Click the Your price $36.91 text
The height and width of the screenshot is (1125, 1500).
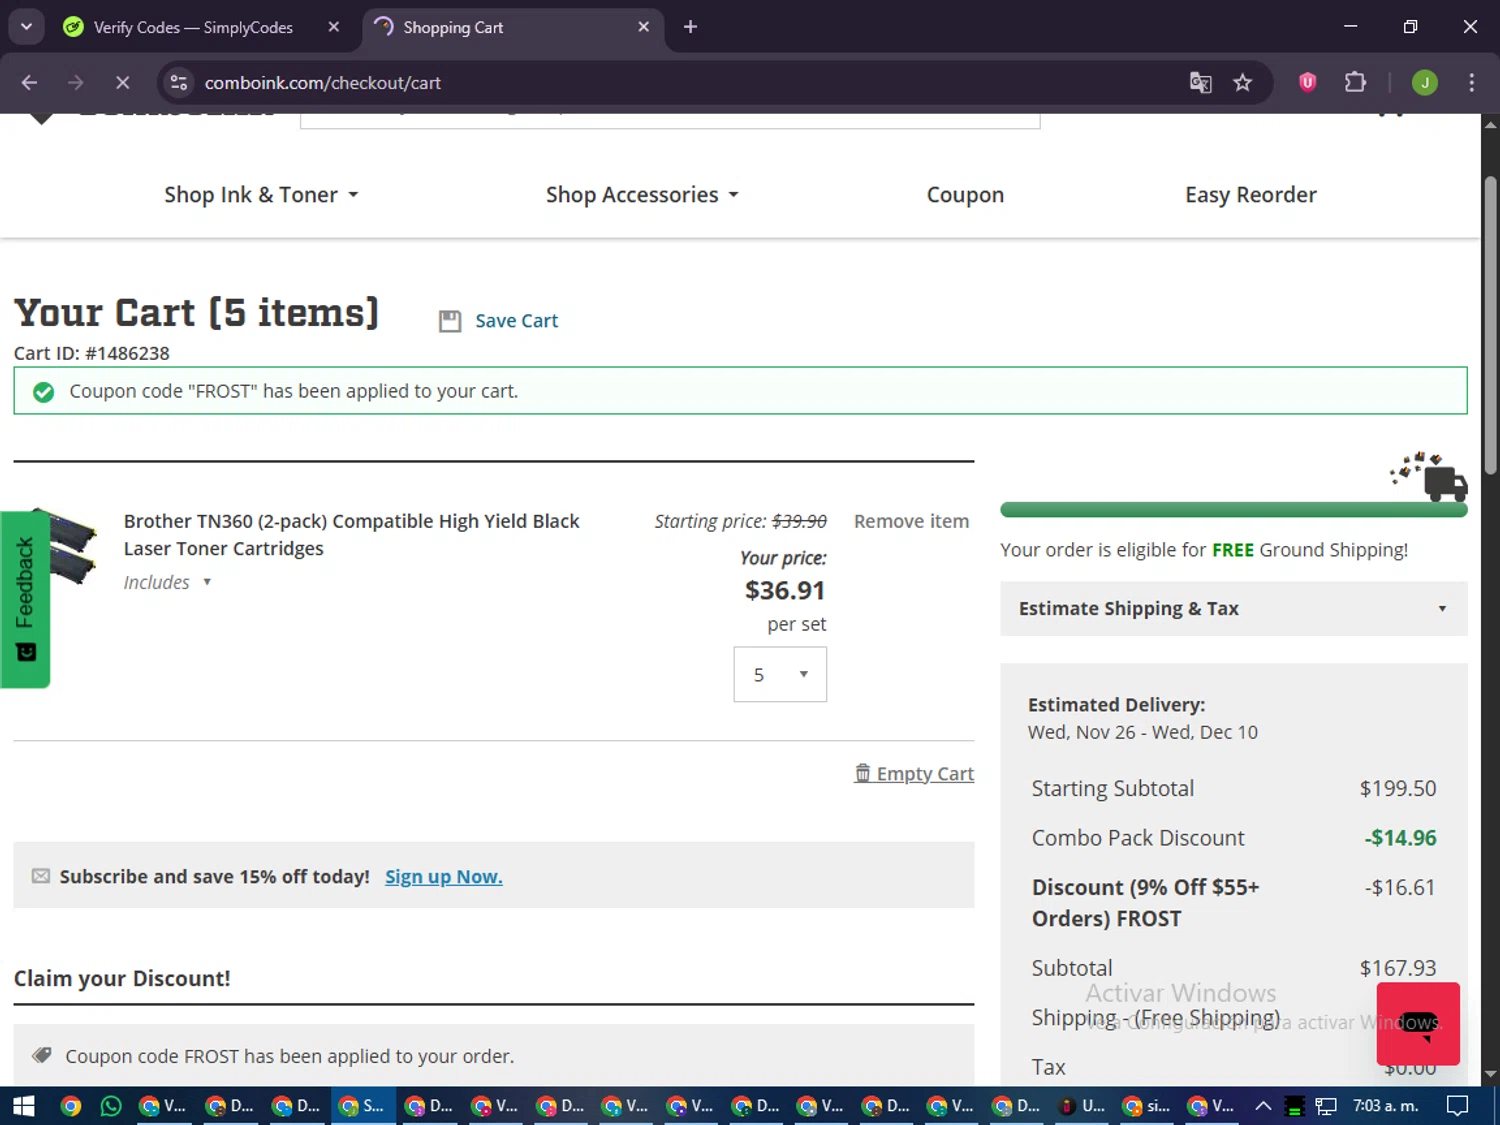[x=785, y=591]
